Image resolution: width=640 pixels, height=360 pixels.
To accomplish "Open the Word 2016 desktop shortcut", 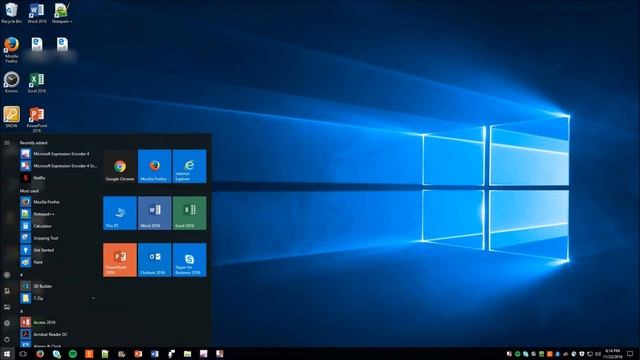I will pos(37,13).
